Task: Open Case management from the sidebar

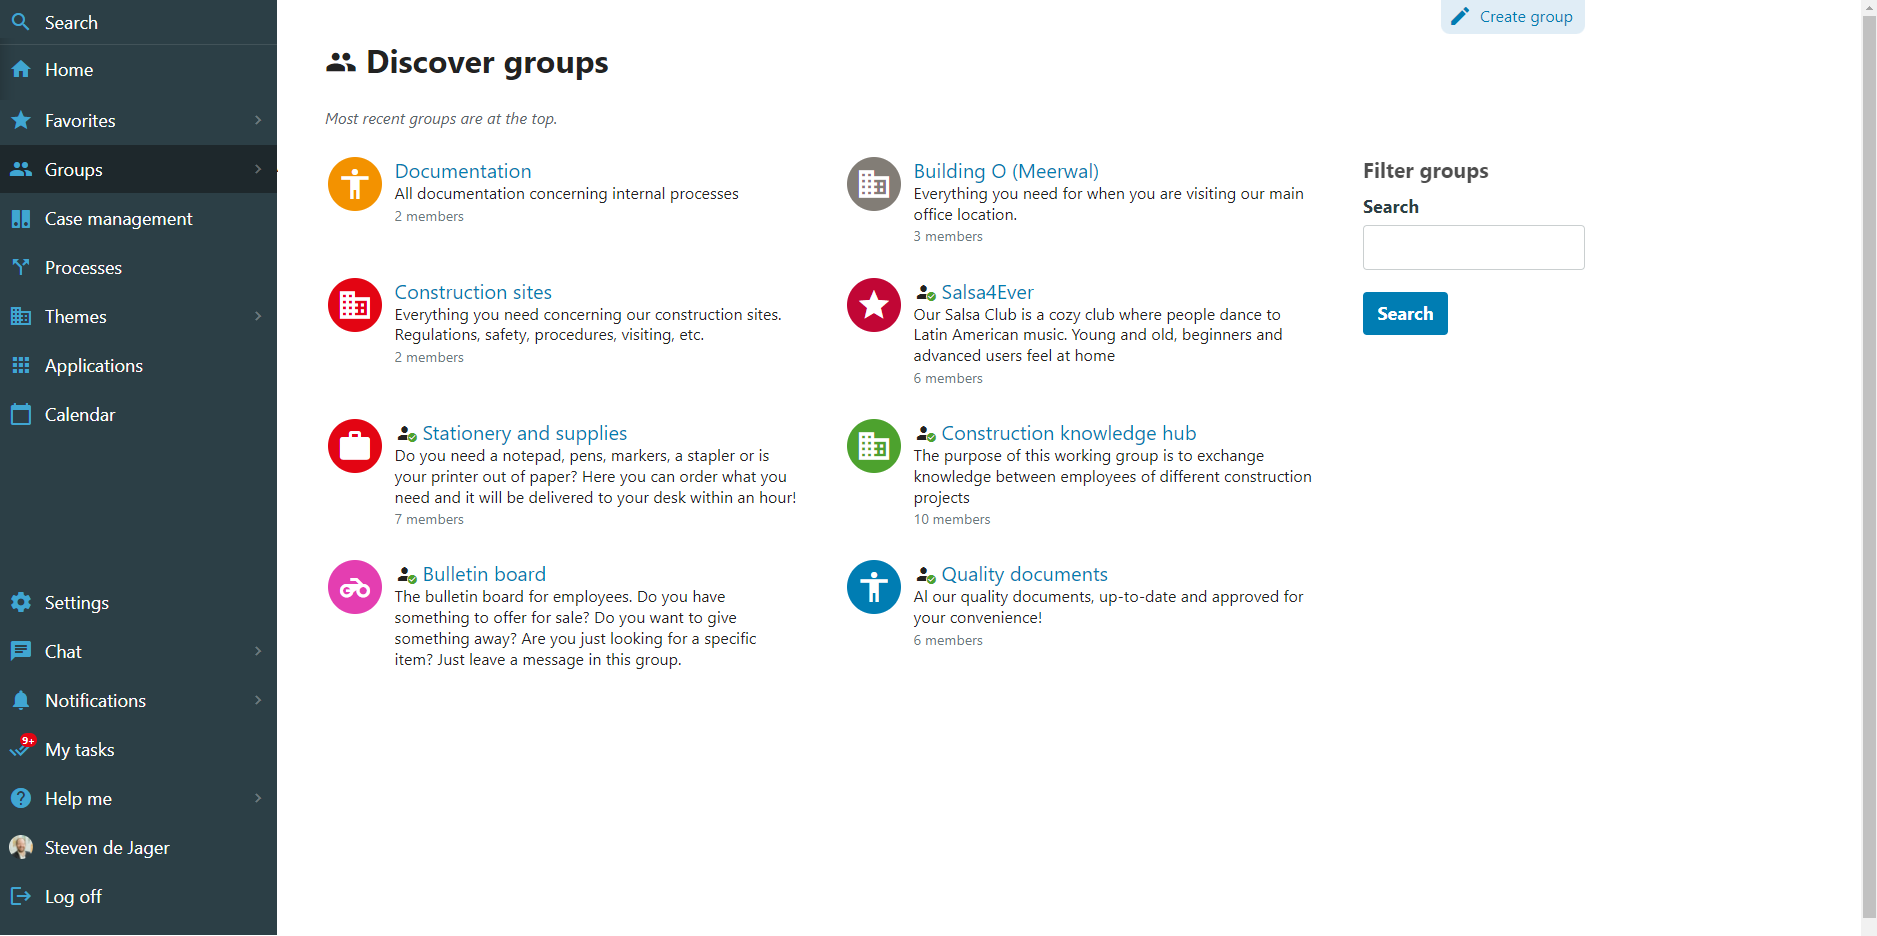Action: click(118, 219)
